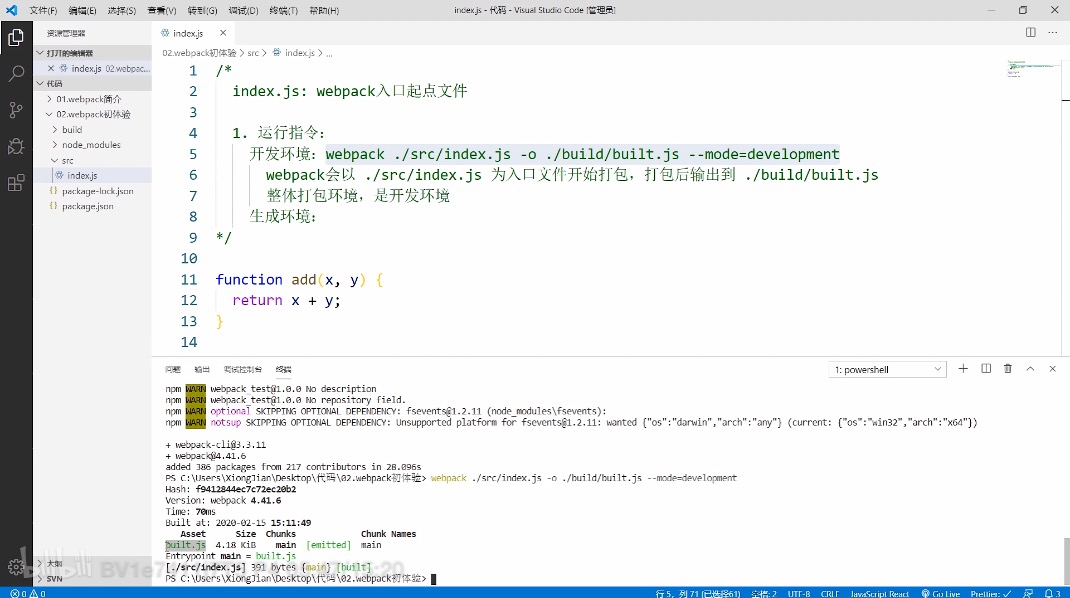This screenshot has width=1070, height=598.
Task: Click the 空格: 2 indentation status item
Action: click(764, 593)
